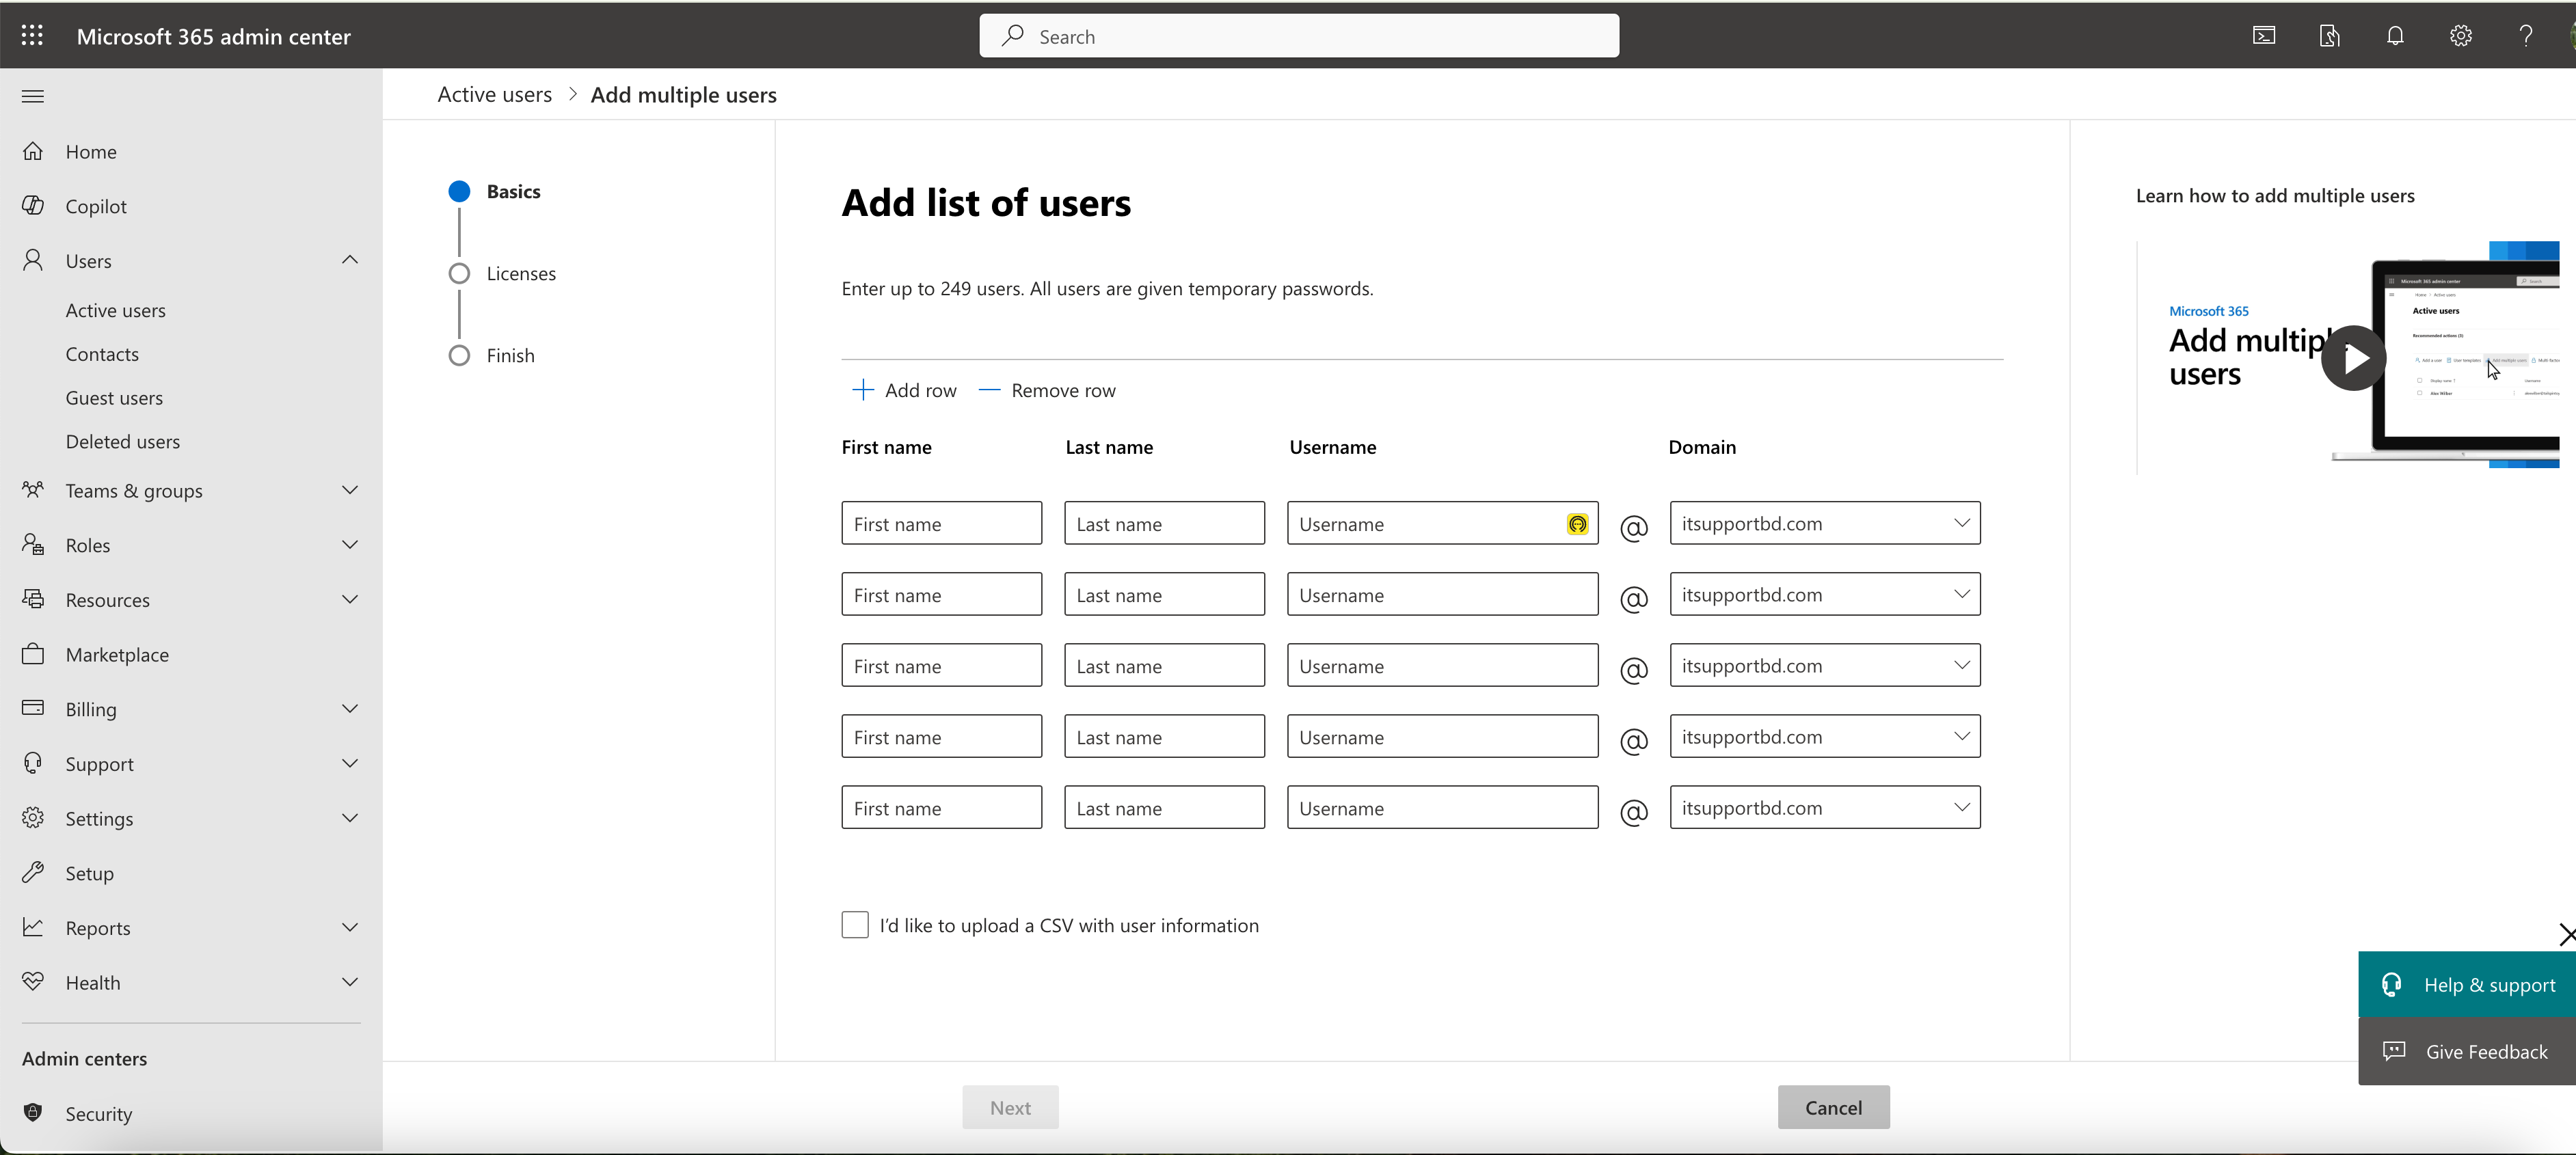The width and height of the screenshot is (2576, 1155).
Task: Click the Marketplace bag icon
Action: pos(33,654)
